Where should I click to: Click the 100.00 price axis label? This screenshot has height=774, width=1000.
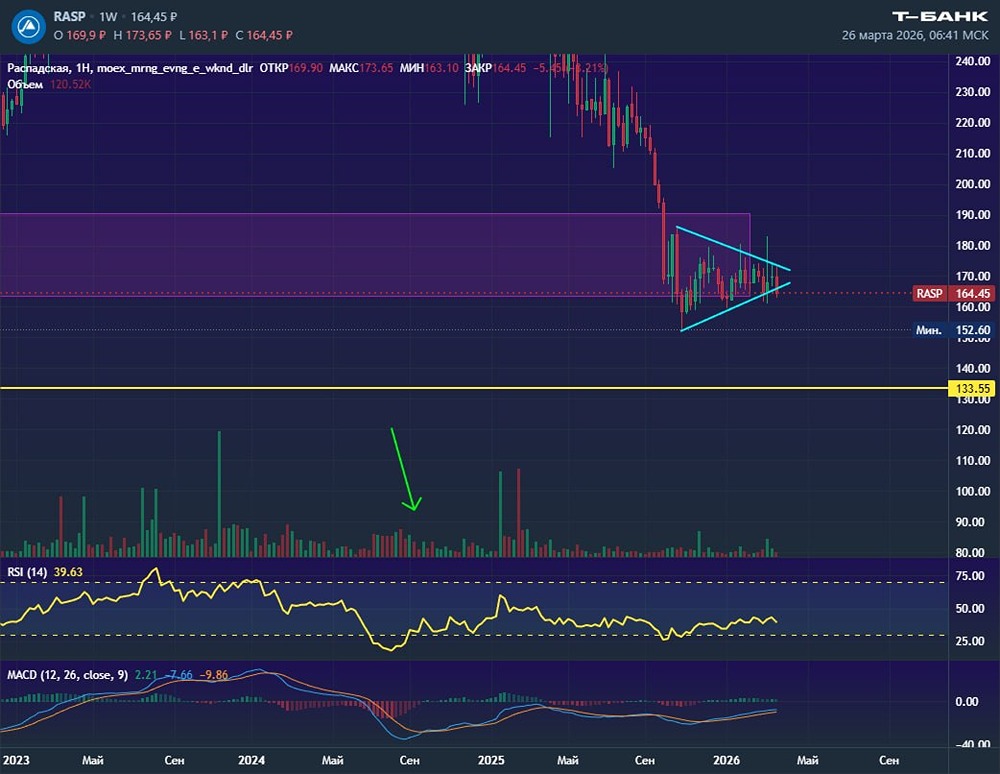tap(973, 491)
